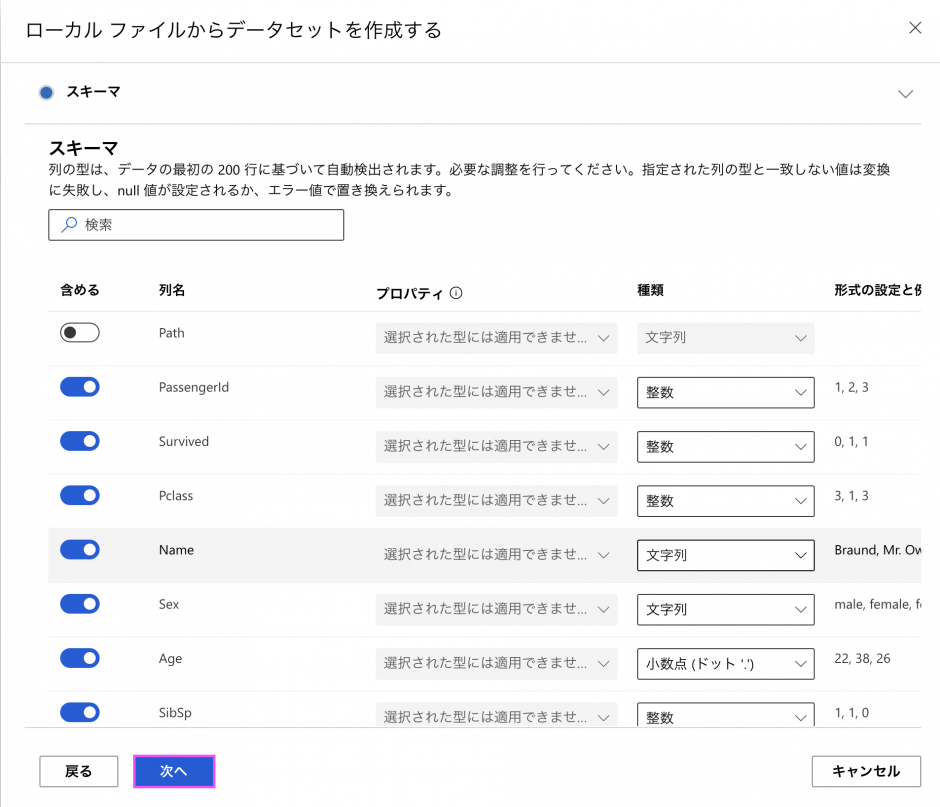Click the info icon next to プロパティ
The image size is (940, 807).
click(456, 293)
